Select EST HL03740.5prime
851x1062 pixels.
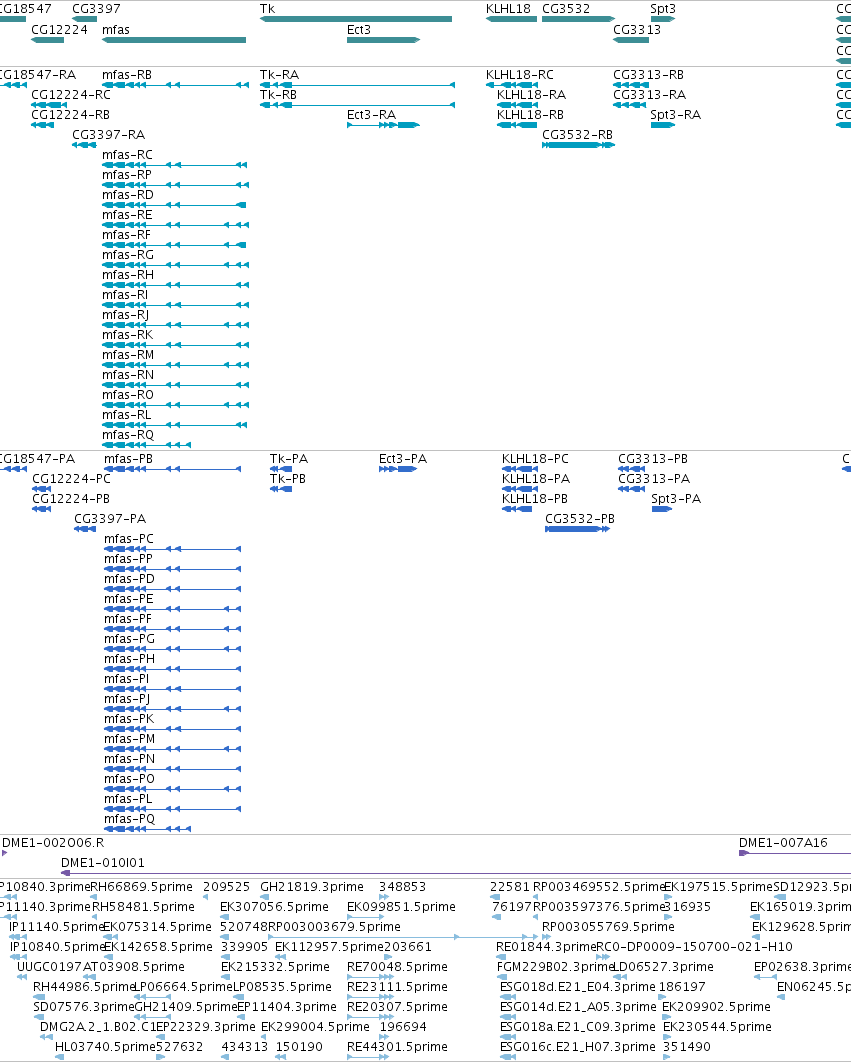pyautogui.click(x=106, y=1046)
